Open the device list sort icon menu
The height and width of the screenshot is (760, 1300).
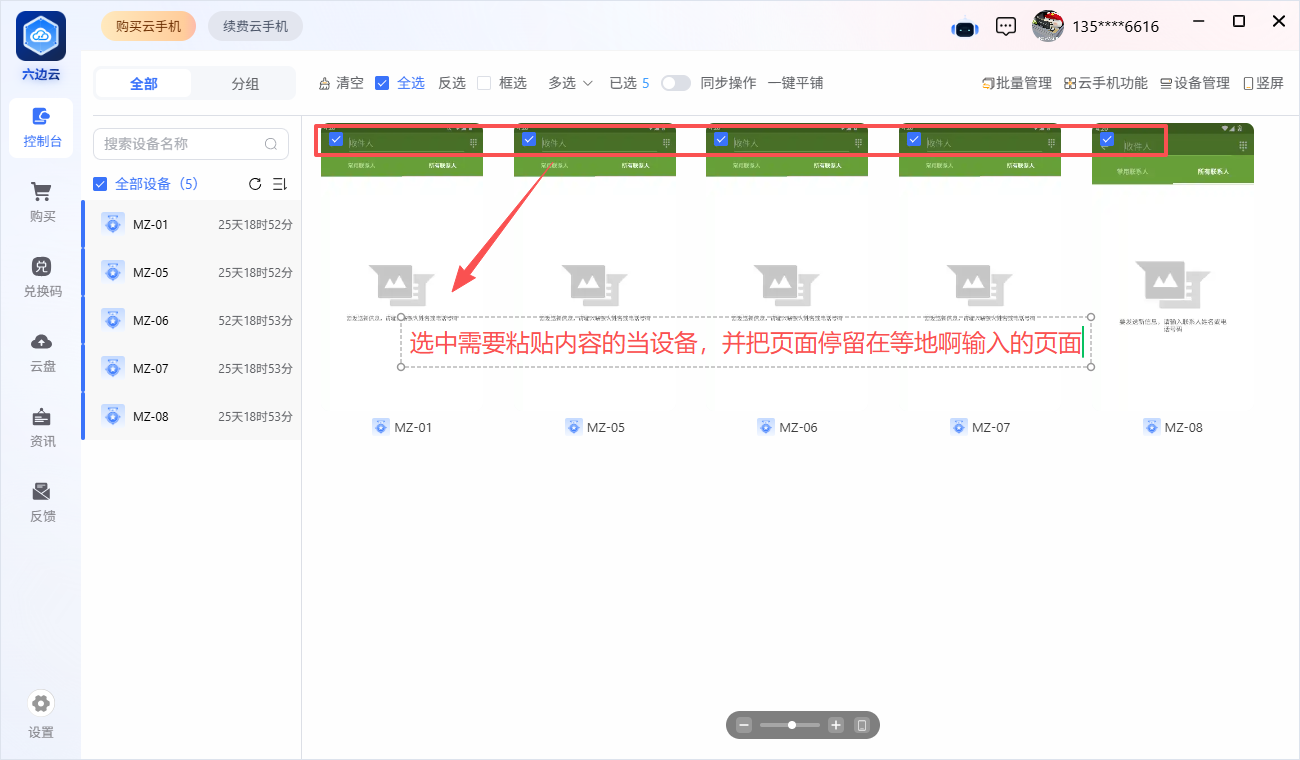(280, 184)
